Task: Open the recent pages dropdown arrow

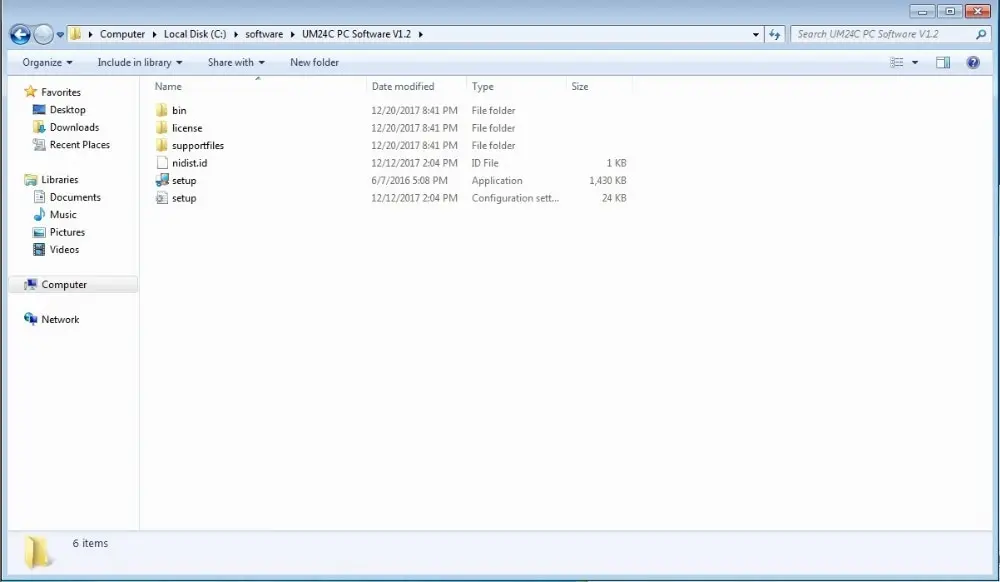Action: coord(60,34)
